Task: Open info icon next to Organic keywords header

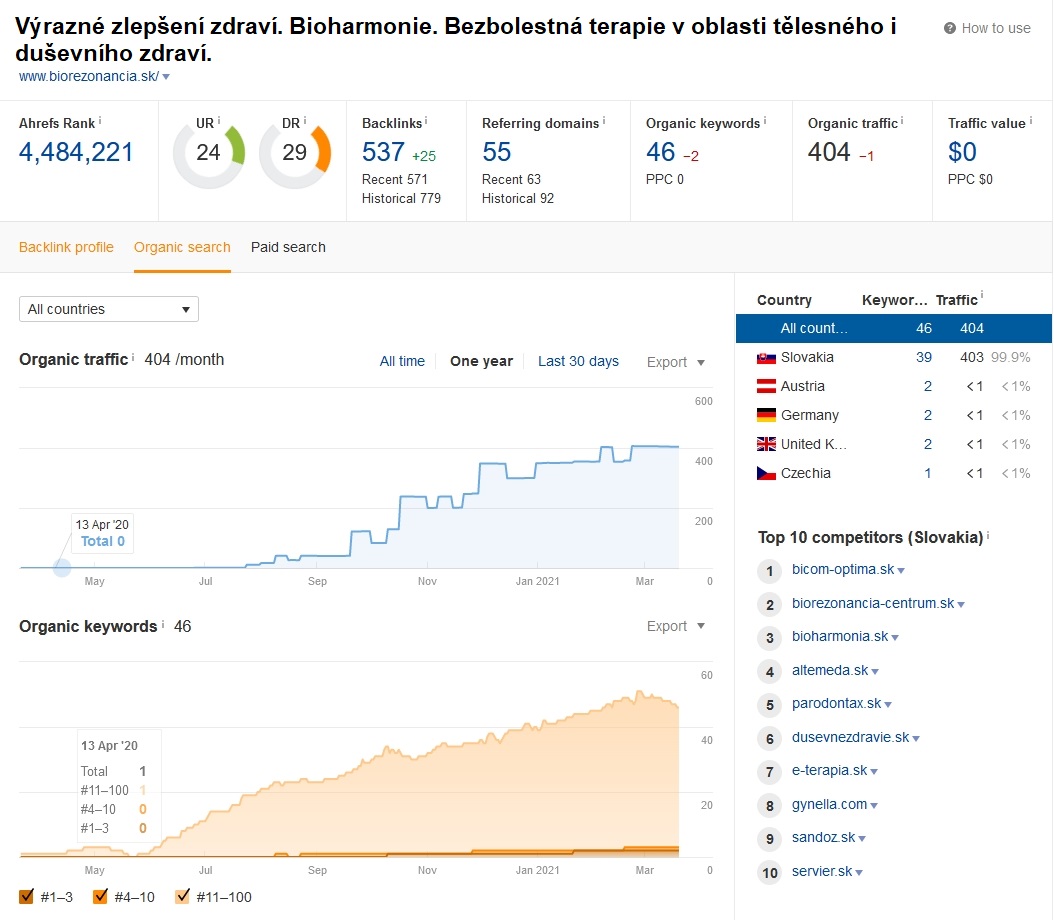Action: pyautogui.click(x=765, y=121)
